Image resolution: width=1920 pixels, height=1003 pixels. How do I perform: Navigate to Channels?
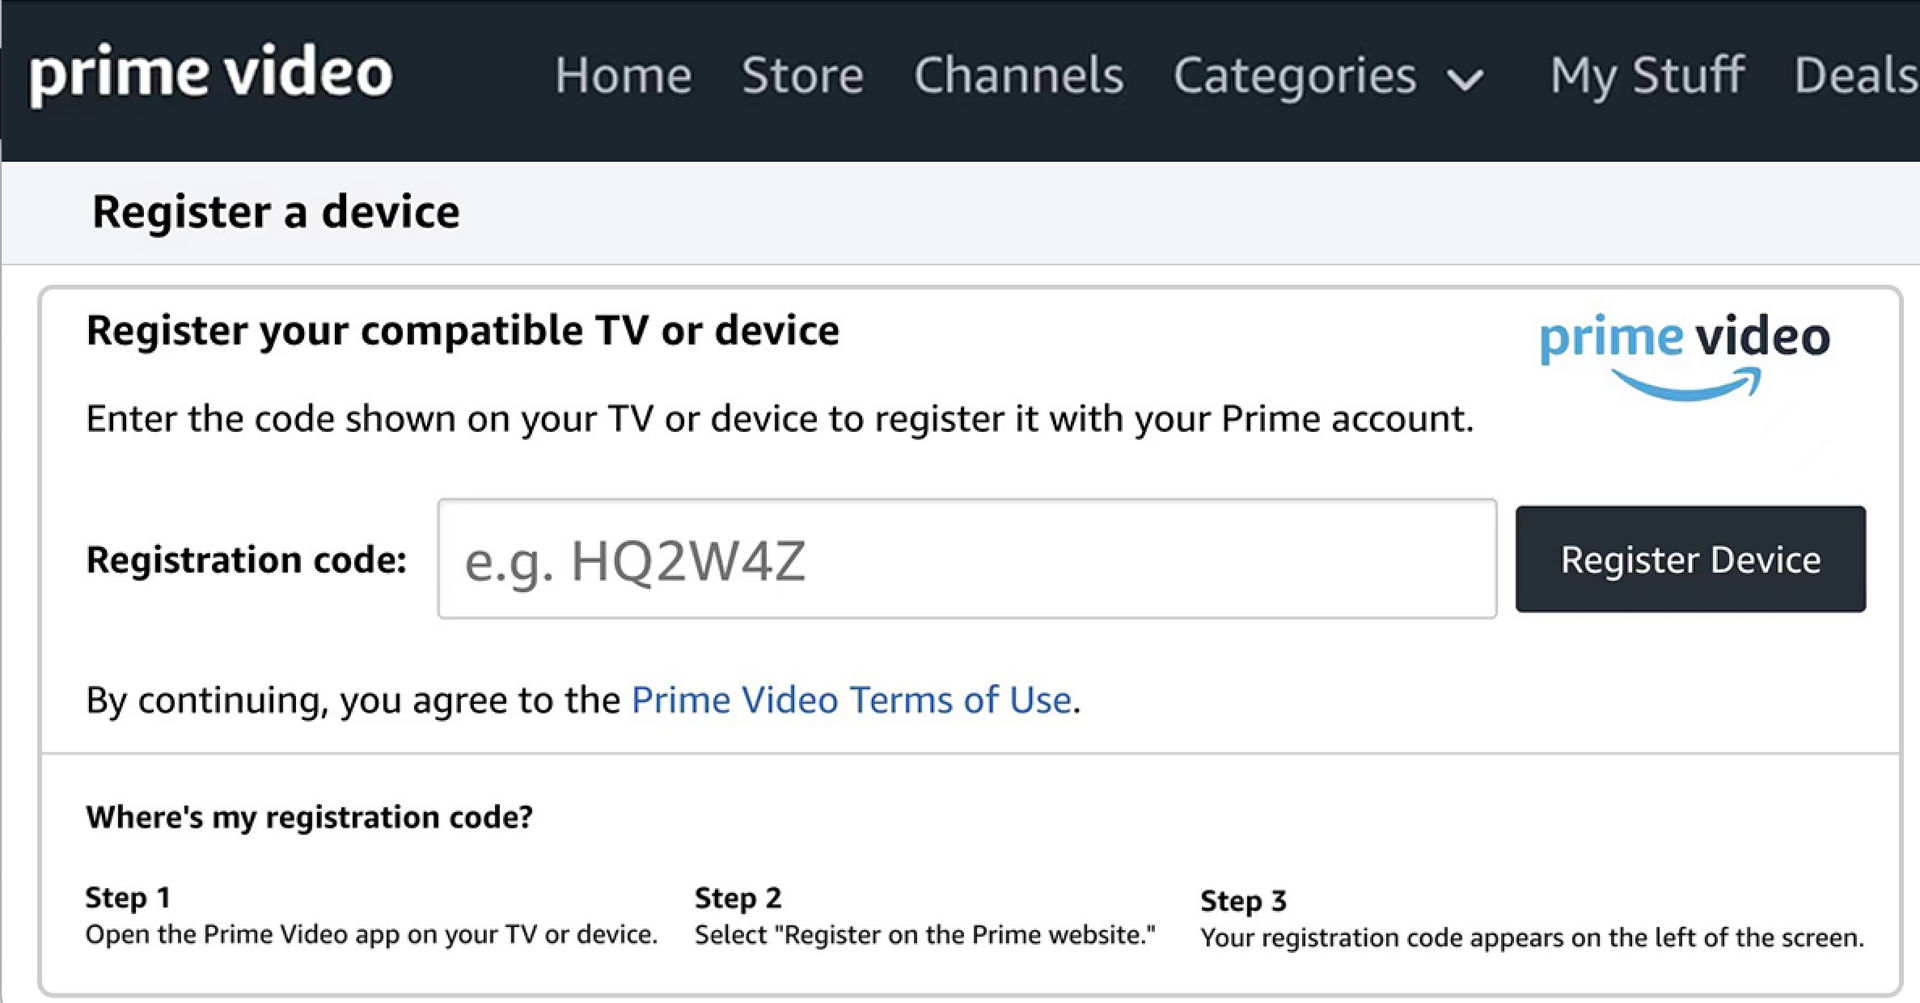click(1018, 76)
